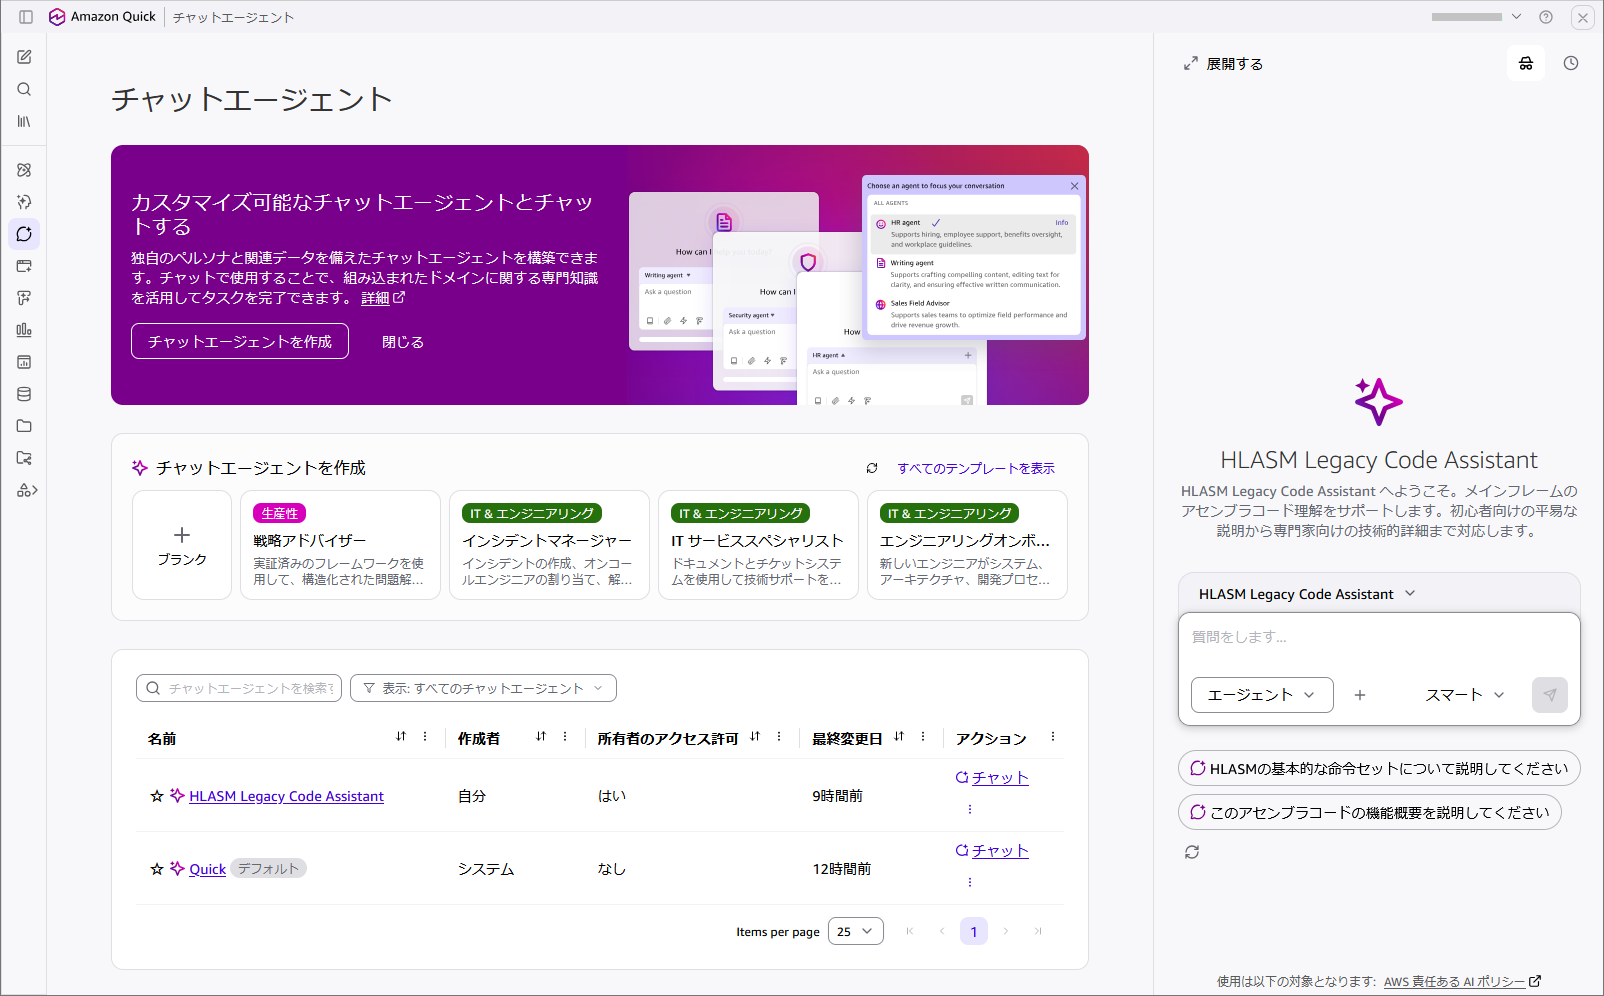Open Items per page 25 dropdown
This screenshot has width=1604, height=996.
click(856, 931)
